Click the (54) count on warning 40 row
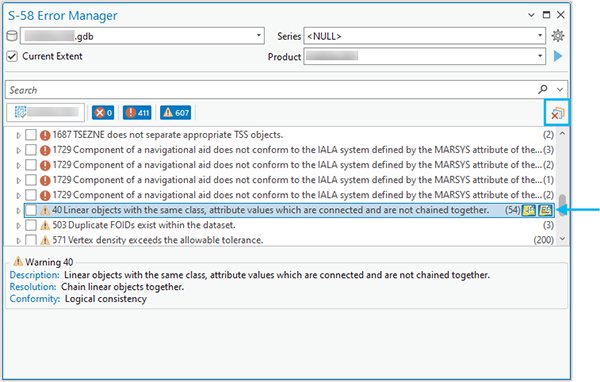The image size is (600, 382). tap(512, 210)
